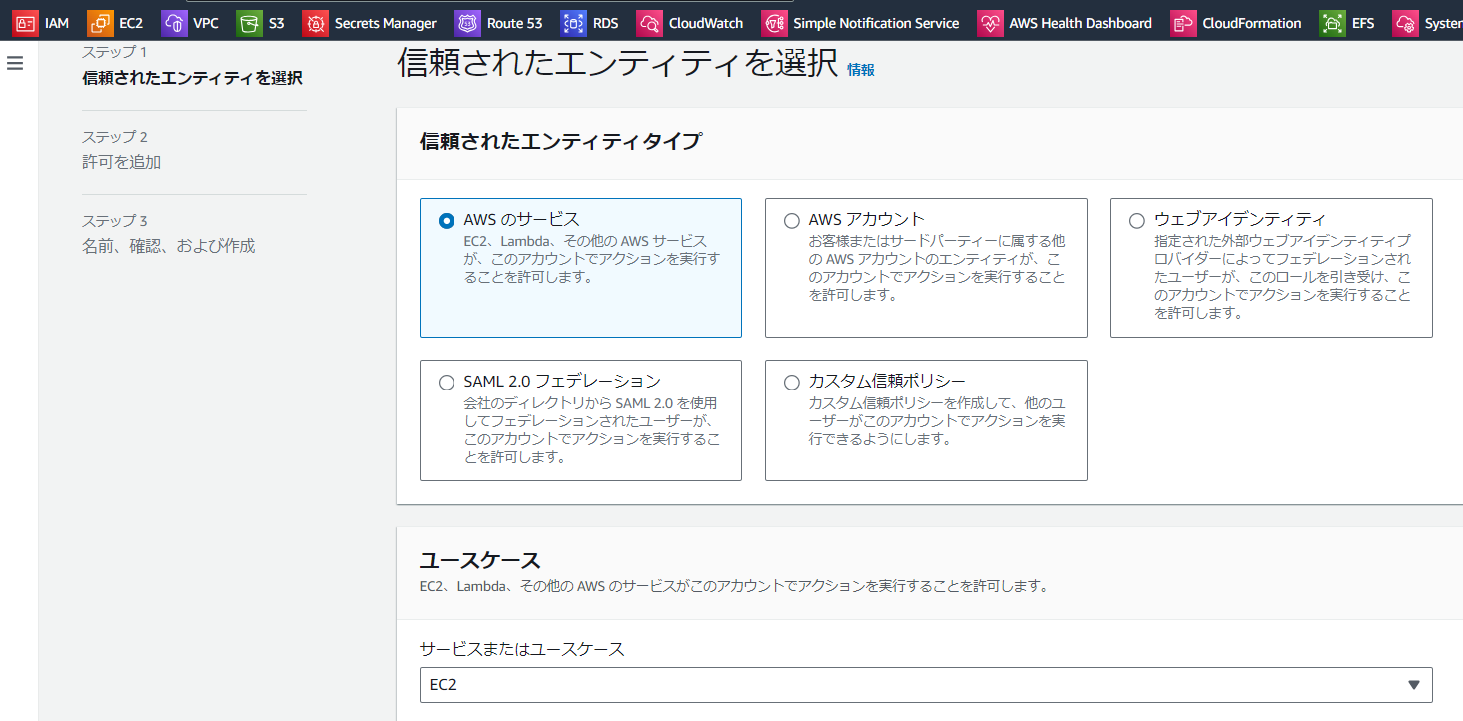Go to step 許可を追加
Viewport: 1463px width, 721px height.
pos(121,162)
